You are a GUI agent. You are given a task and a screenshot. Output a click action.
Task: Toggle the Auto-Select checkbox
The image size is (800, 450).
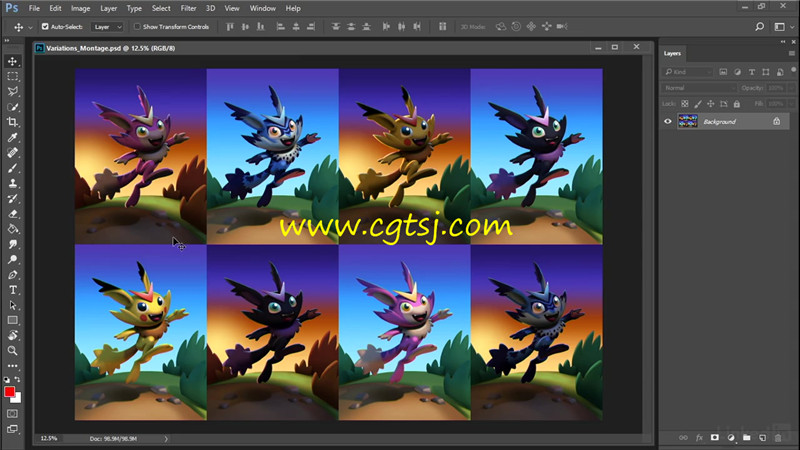pyautogui.click(x=45, y=27)
